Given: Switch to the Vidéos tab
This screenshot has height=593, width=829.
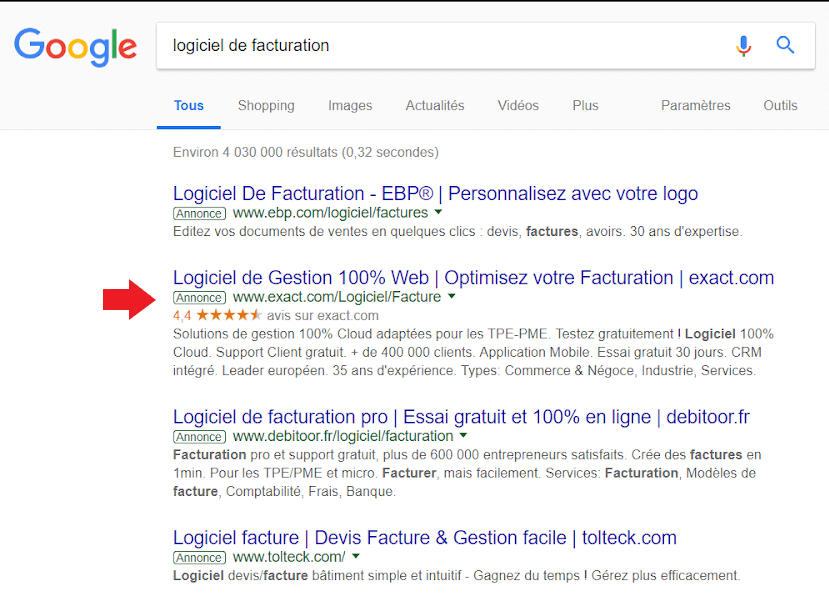Looking at the screenshot, I should (x=518, y=106).
